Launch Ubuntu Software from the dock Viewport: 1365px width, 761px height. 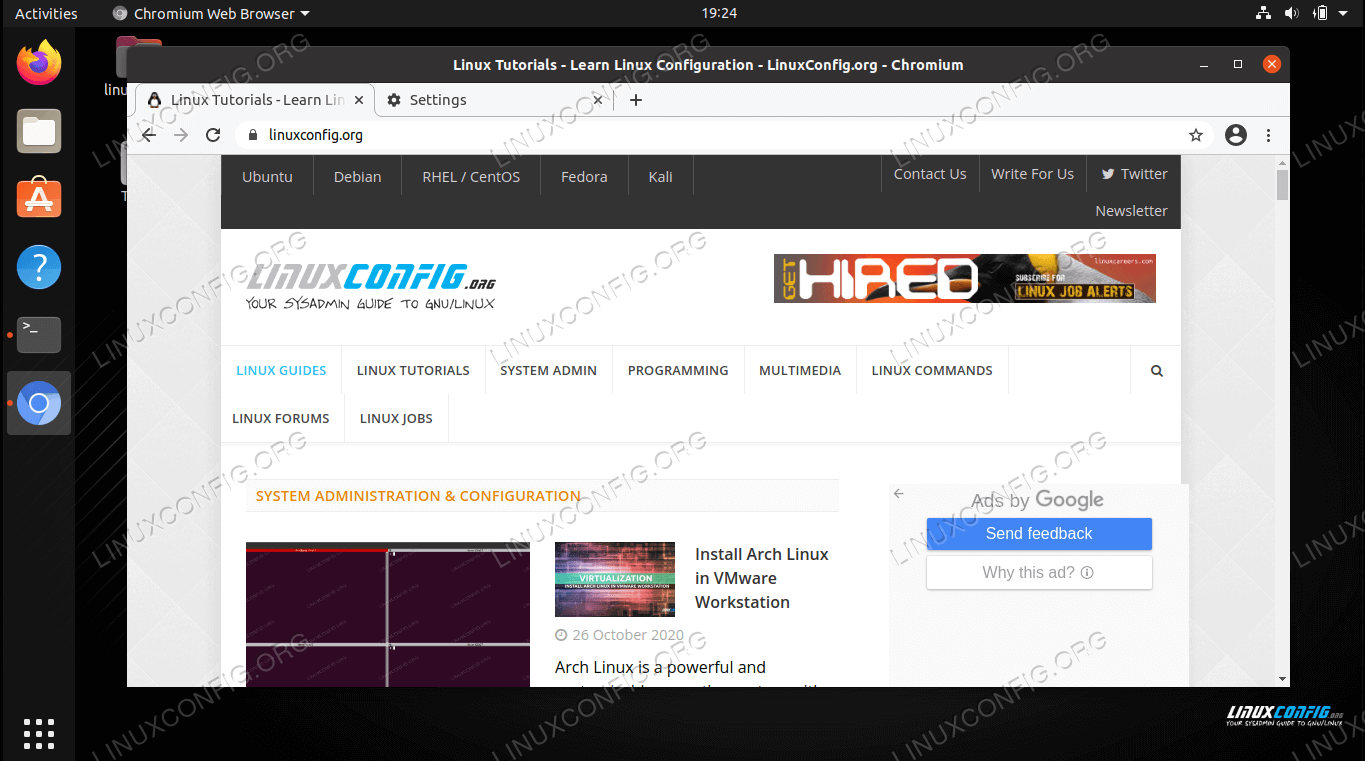pyautogui.click(x=39, y=198)
